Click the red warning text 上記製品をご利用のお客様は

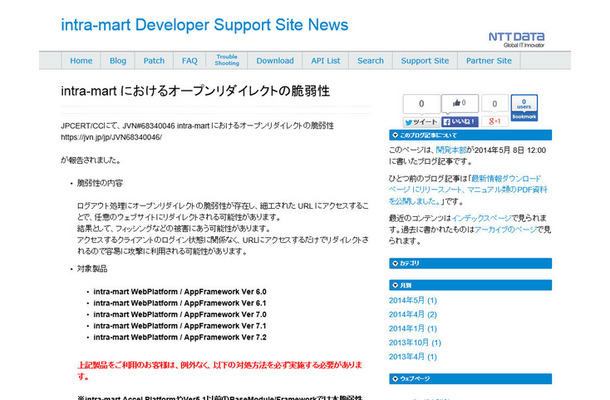click(220, 370)
